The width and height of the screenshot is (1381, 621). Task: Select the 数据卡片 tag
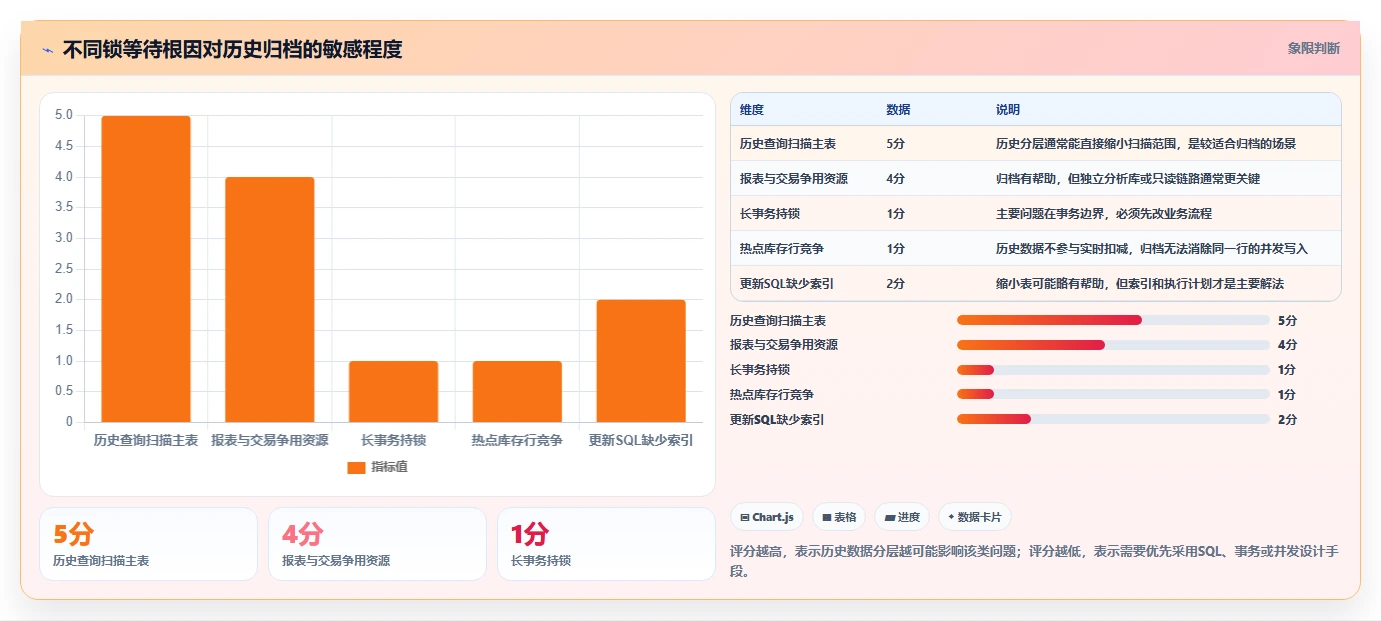click(975, 517)
